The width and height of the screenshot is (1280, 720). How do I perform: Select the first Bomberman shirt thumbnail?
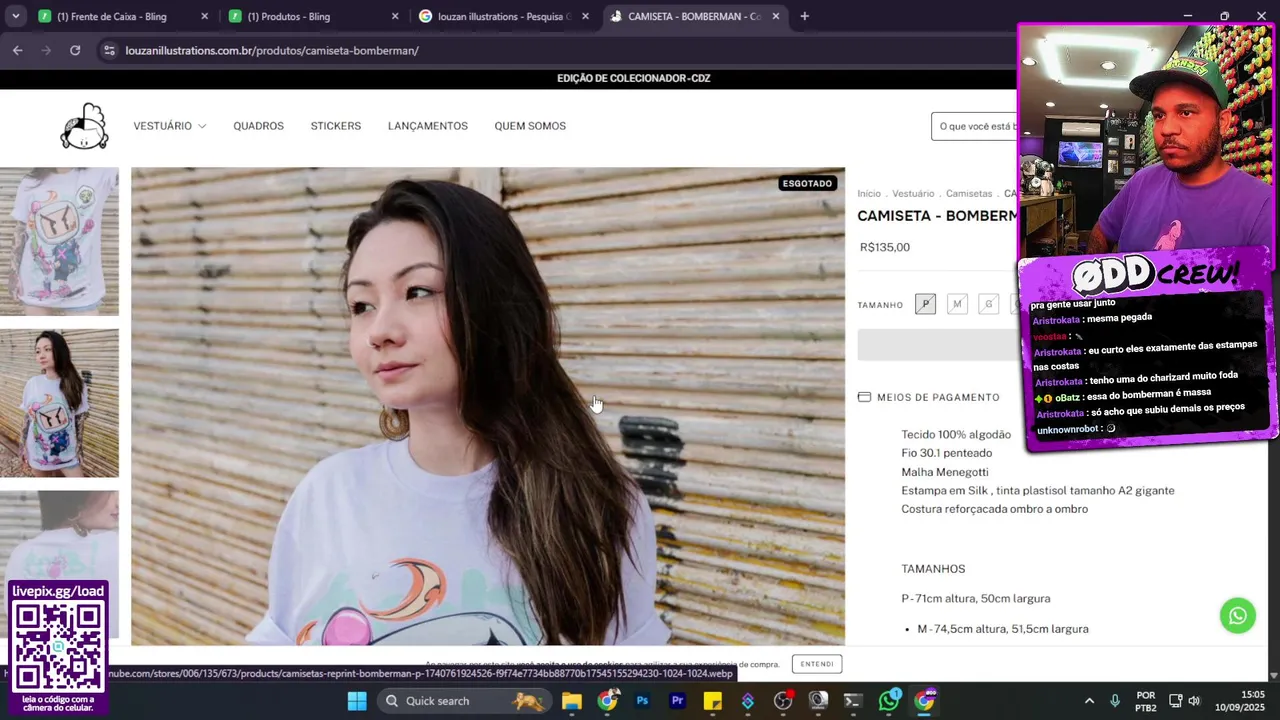[59, 241]
